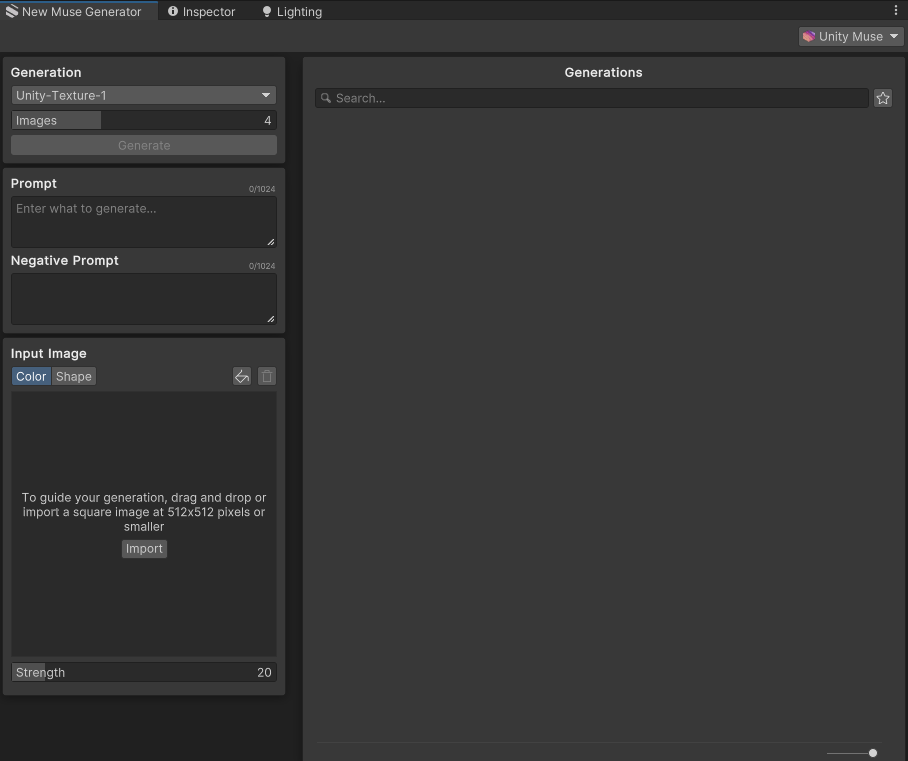Click the Negative Prompt field resize handle
908x761 pixels.
[270, 319]
